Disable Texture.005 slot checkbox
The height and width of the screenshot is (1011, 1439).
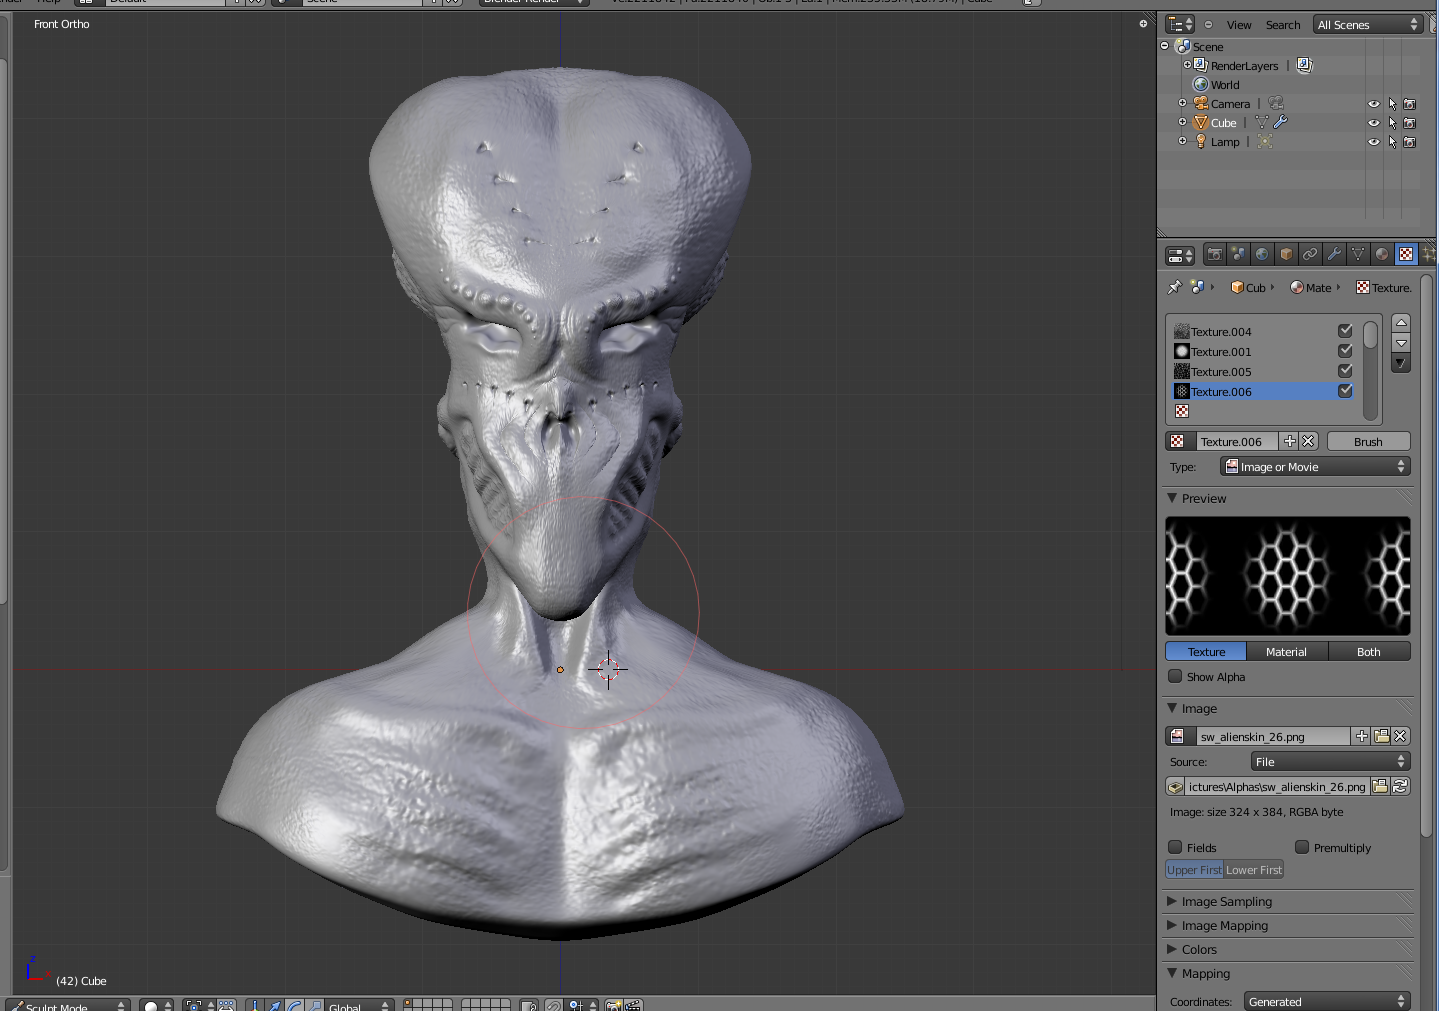tap(1345, 370)
